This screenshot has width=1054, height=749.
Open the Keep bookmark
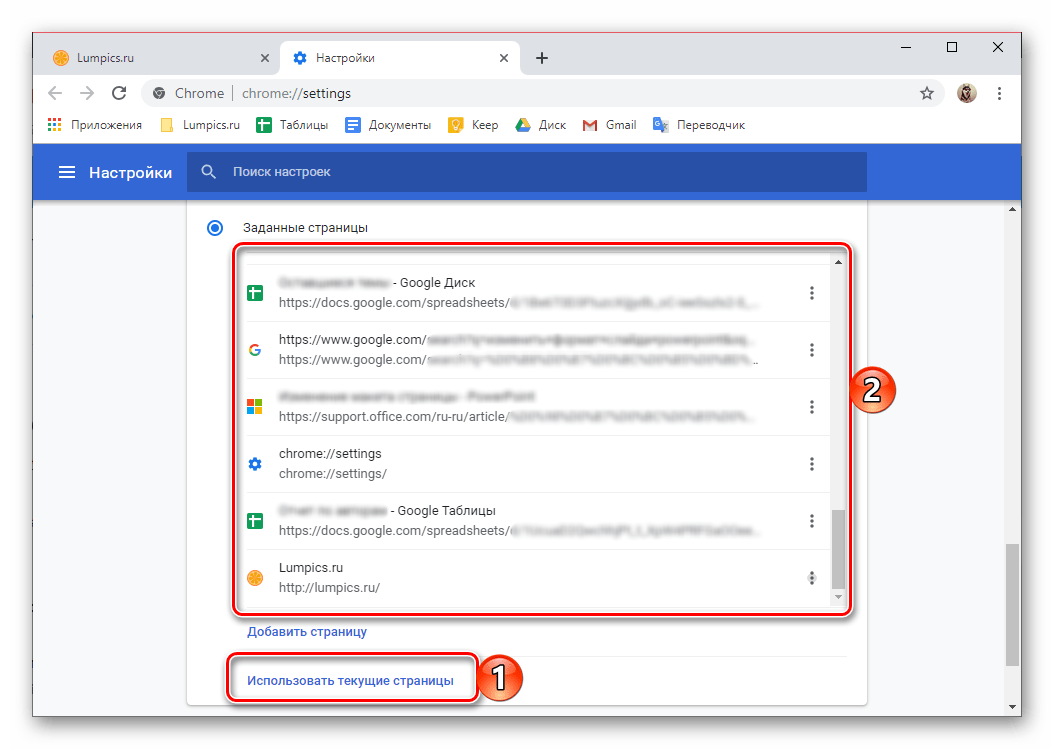(473, 125)
